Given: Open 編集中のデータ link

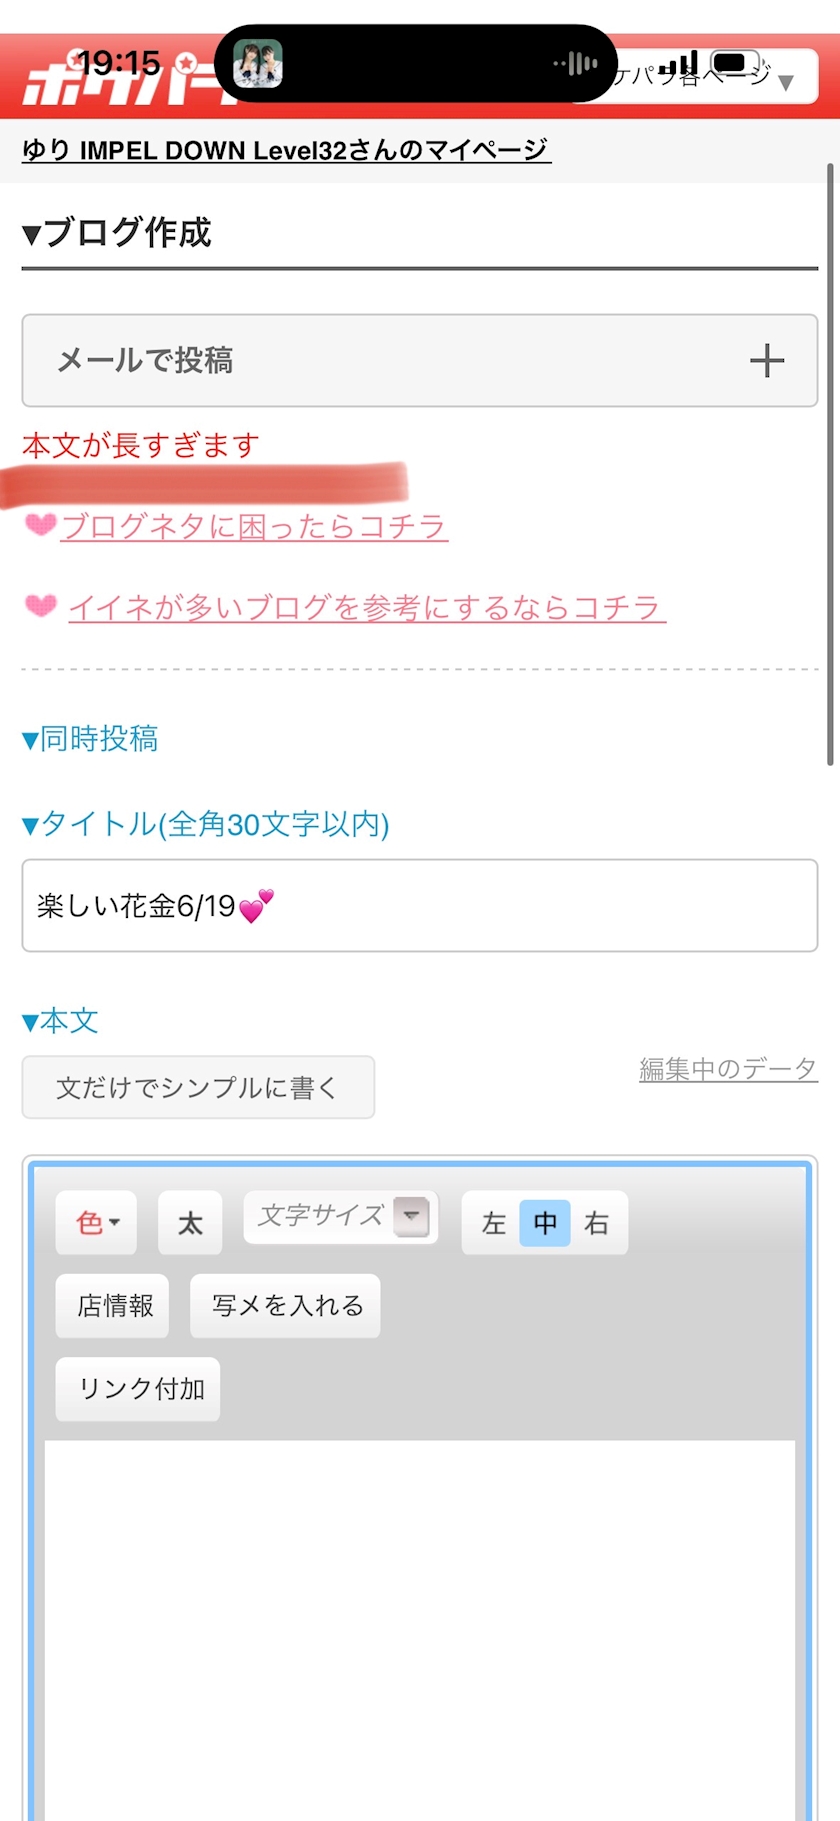Looking at the screenshot, I should (728, 1068).
